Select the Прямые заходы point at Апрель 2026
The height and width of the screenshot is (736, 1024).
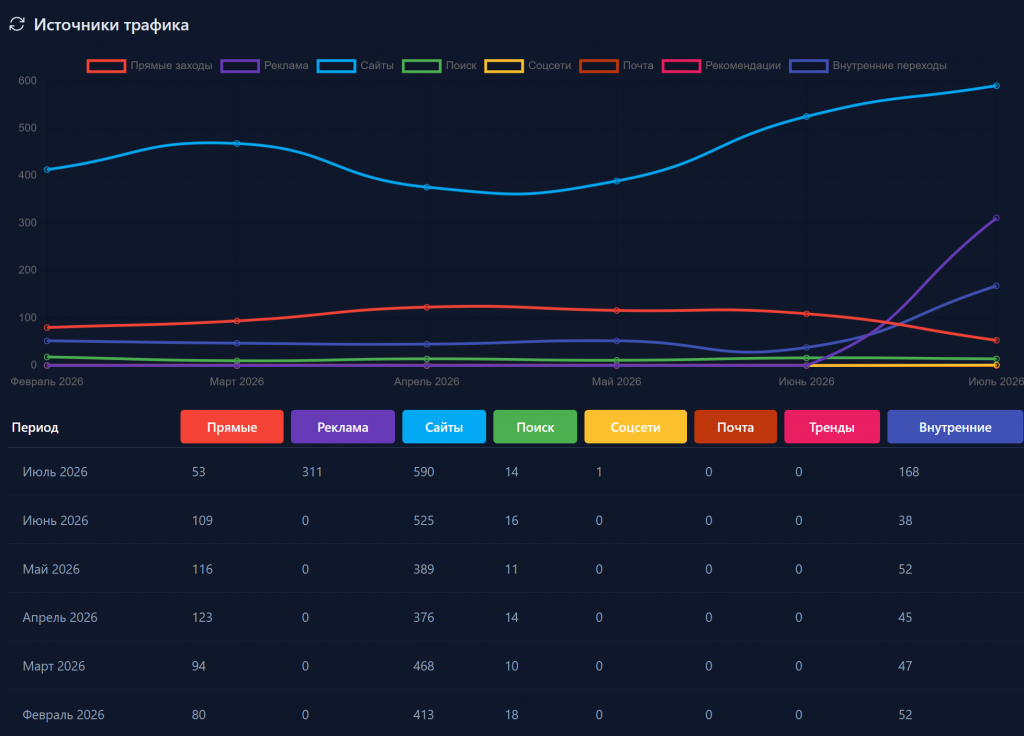(427, 307)
